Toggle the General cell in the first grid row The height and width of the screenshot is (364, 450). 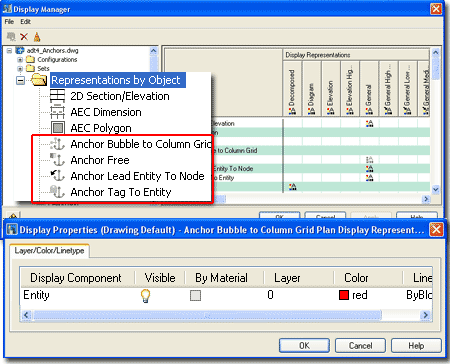(369, 124)
